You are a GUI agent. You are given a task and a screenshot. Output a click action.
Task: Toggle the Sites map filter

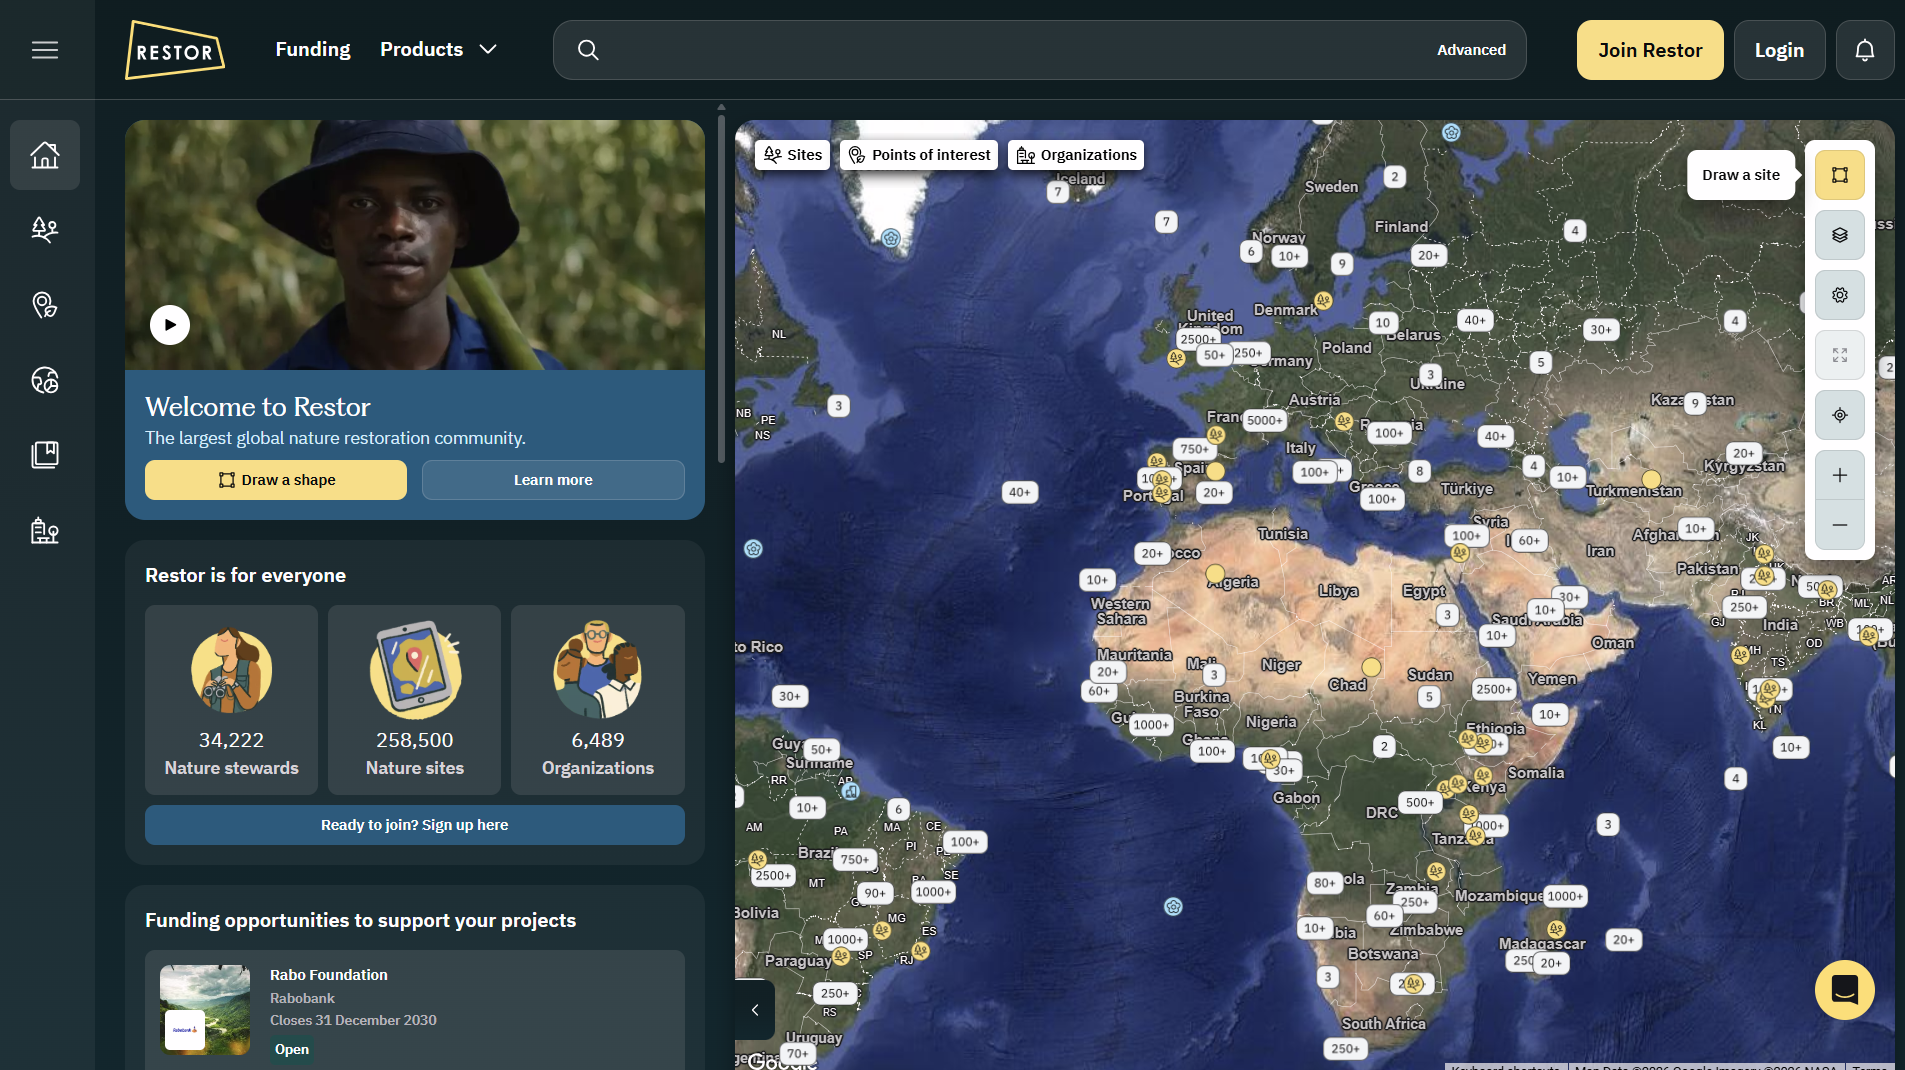(x=792, y=155)
